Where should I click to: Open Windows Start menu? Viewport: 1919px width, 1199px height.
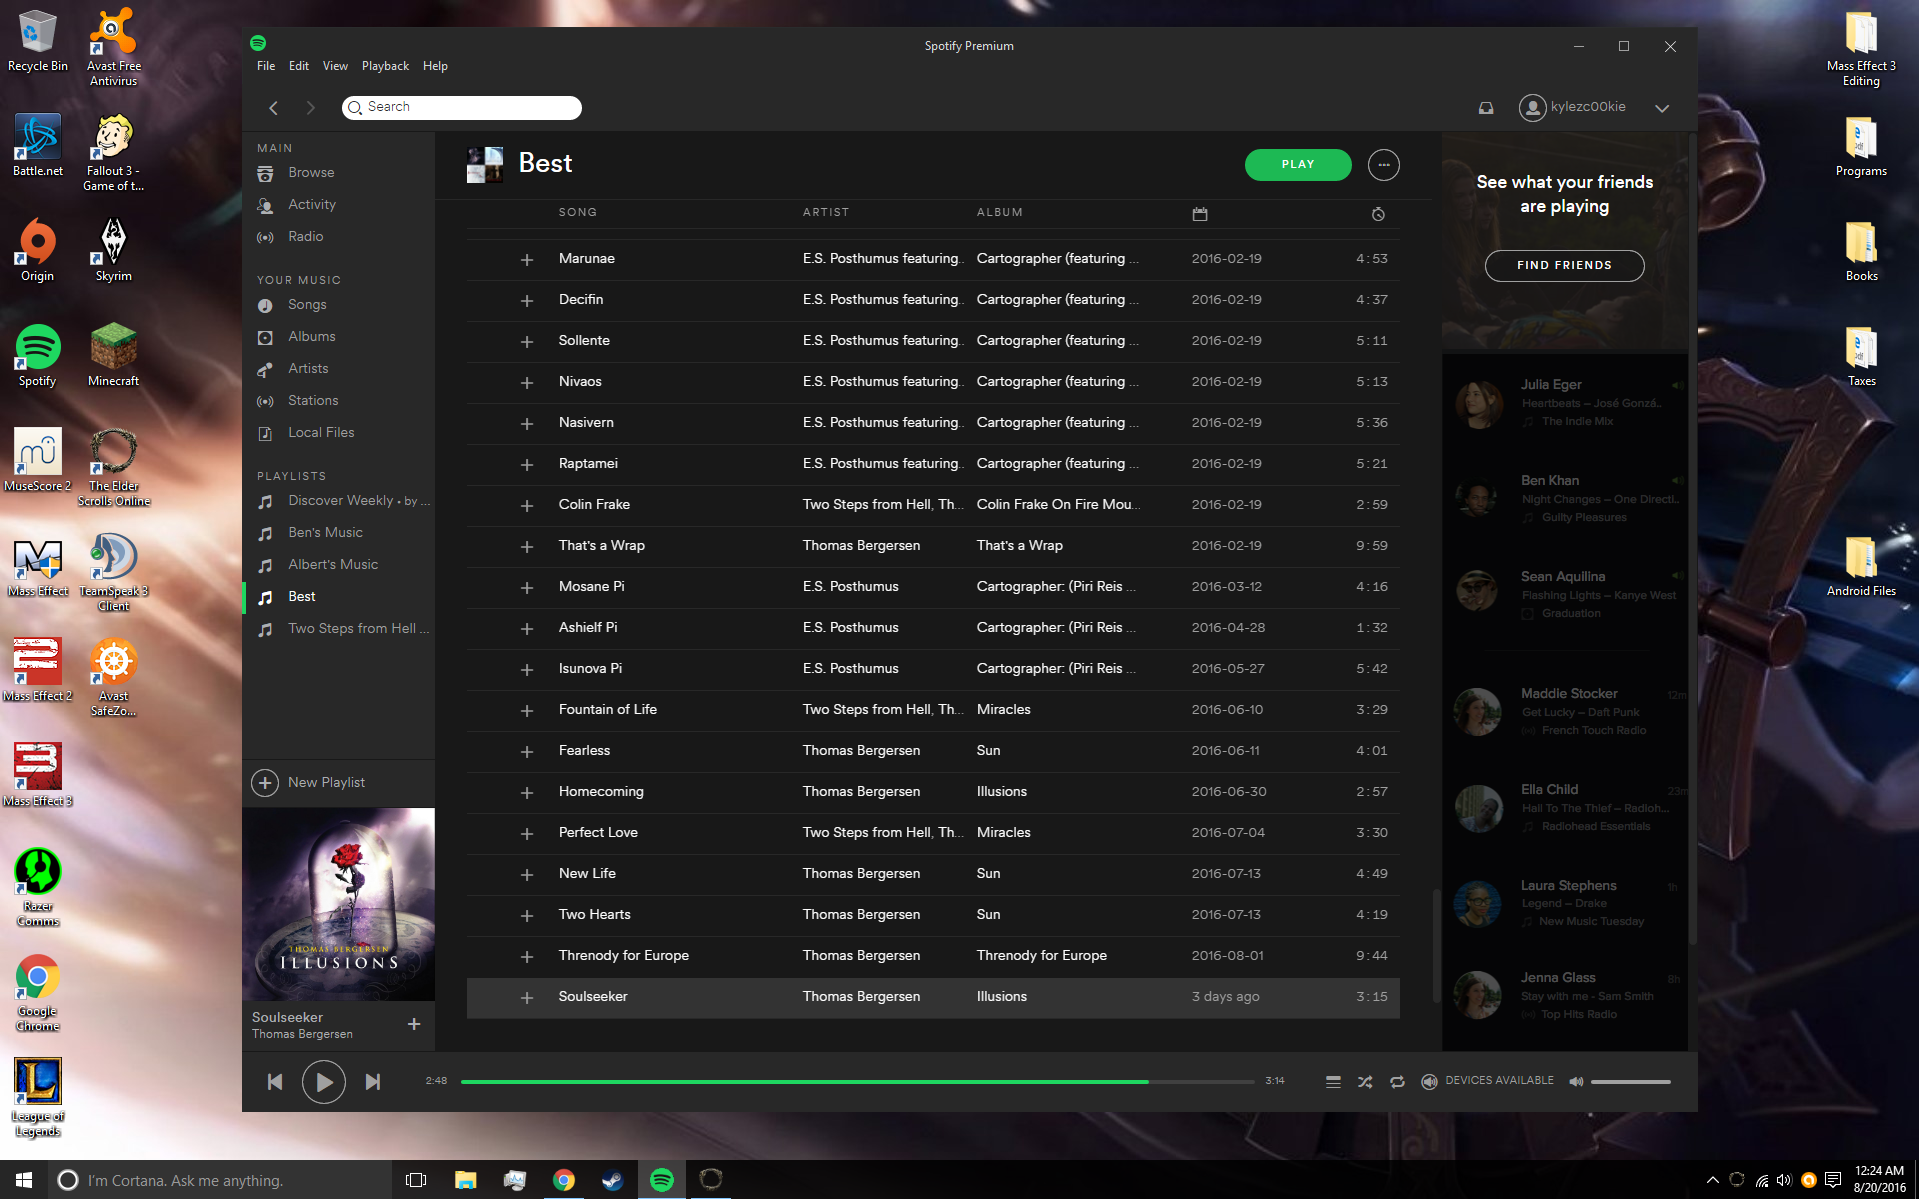24,1180
